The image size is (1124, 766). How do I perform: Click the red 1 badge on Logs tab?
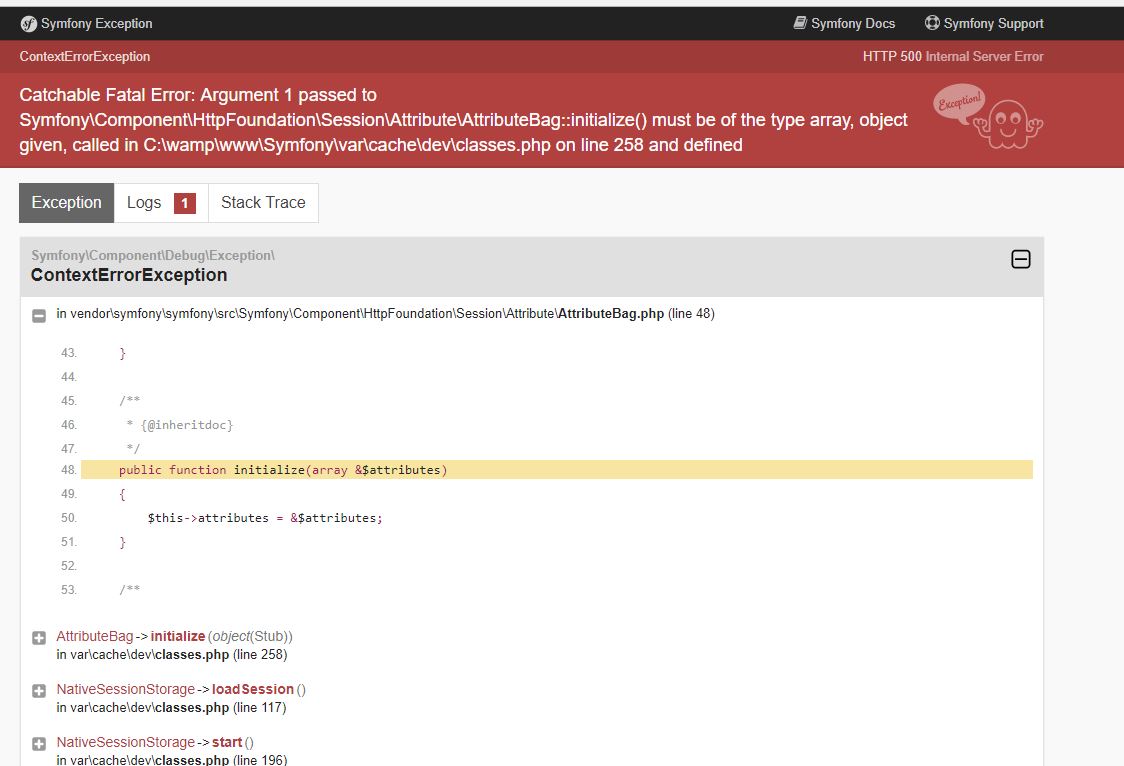point(184,202)
